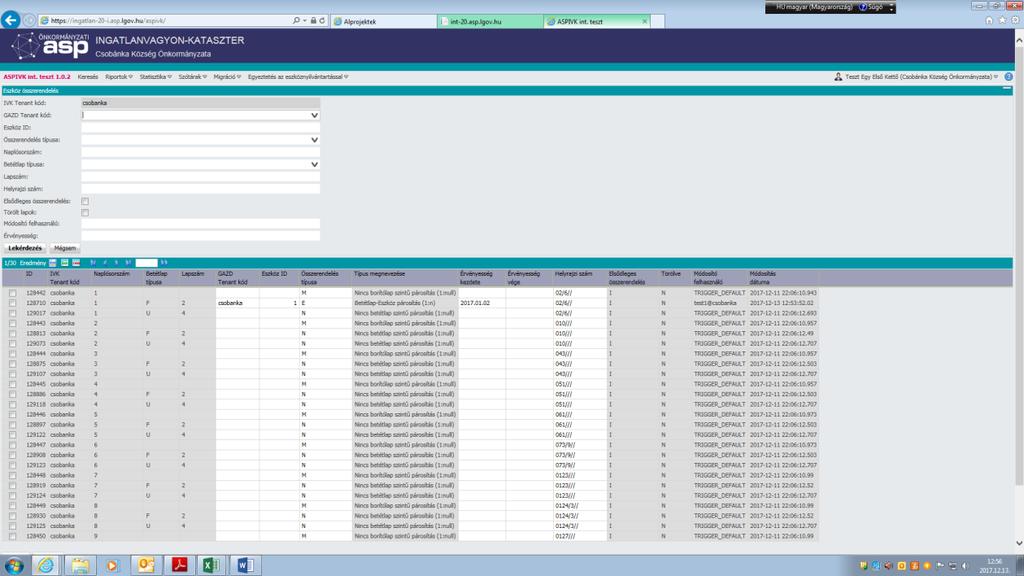Go to the last results page
The width and height of the screenshot is (1024, 576).
(128, 263)
